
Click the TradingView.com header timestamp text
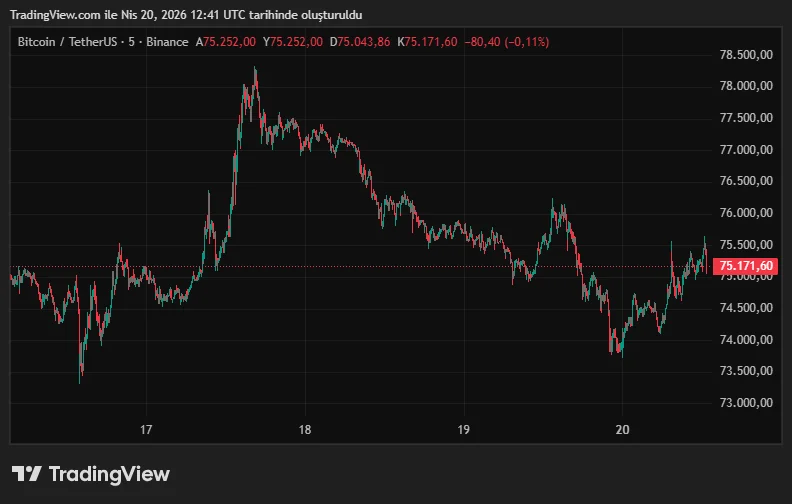pos(187,15)
